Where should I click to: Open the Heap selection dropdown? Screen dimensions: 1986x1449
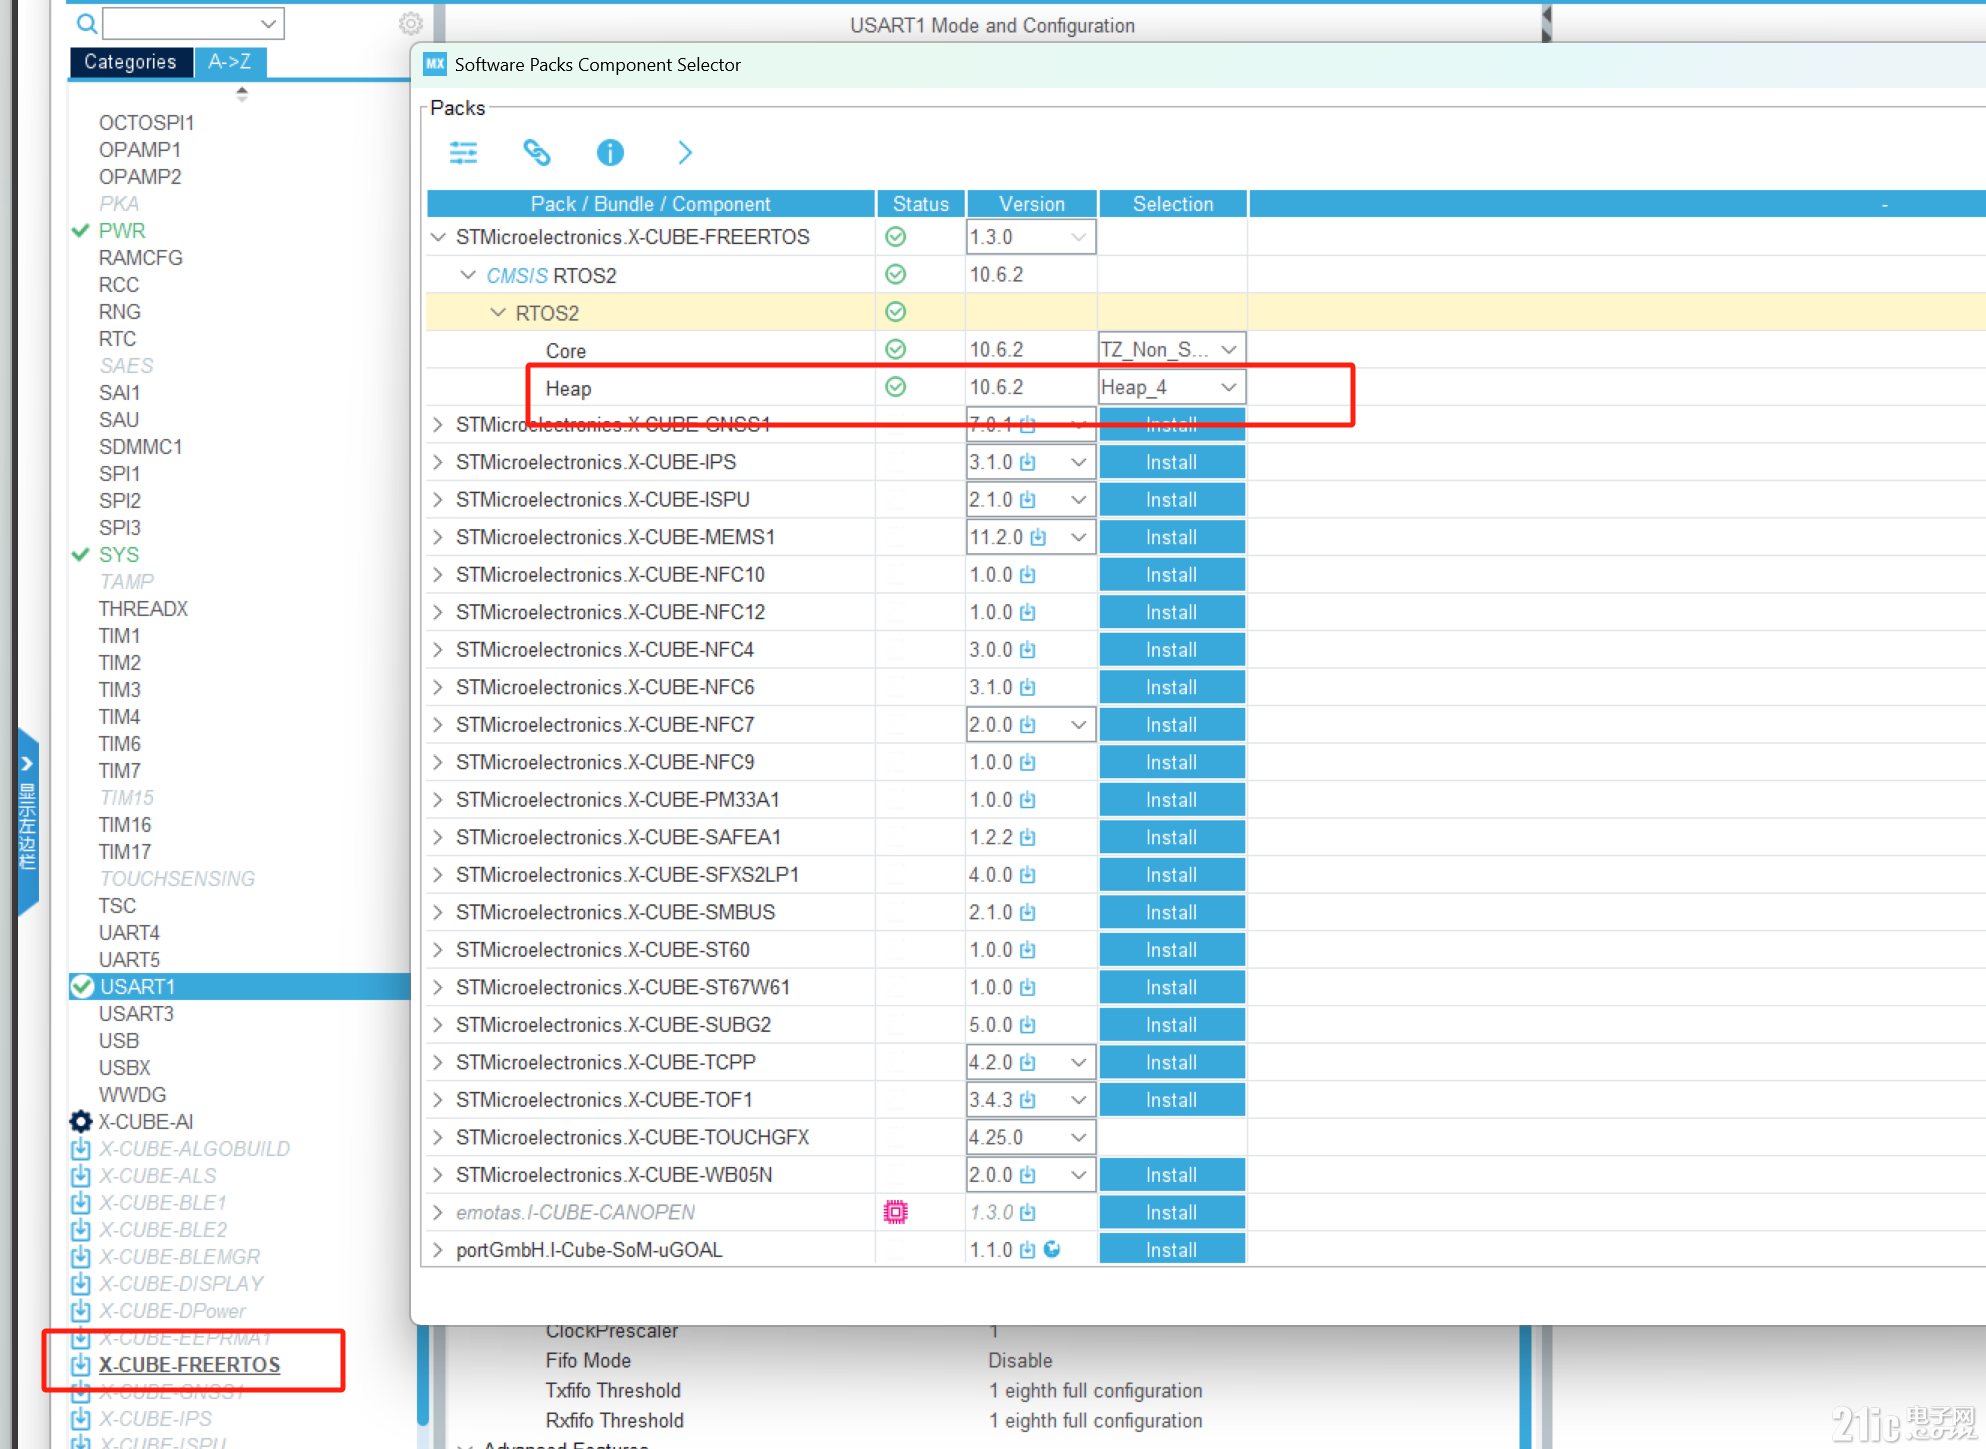click(1172, 387)
